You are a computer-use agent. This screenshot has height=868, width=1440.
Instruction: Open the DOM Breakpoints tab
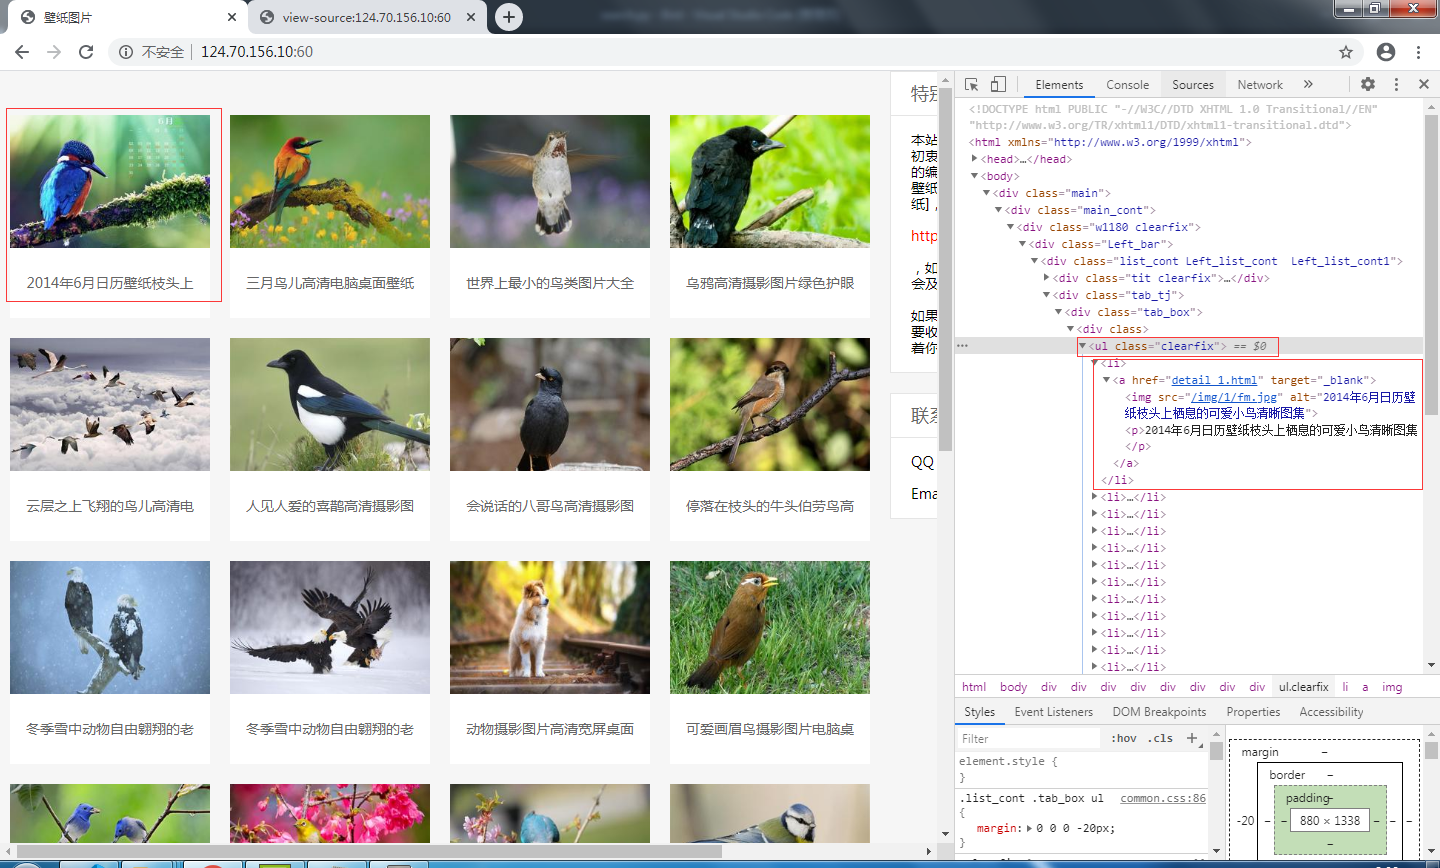(1159, 712)
